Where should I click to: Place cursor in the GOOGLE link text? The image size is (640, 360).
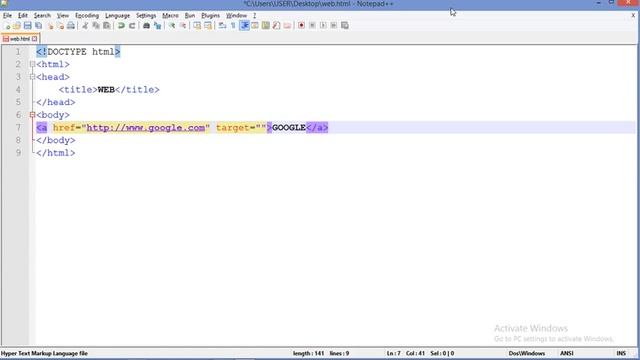point(289,128)
